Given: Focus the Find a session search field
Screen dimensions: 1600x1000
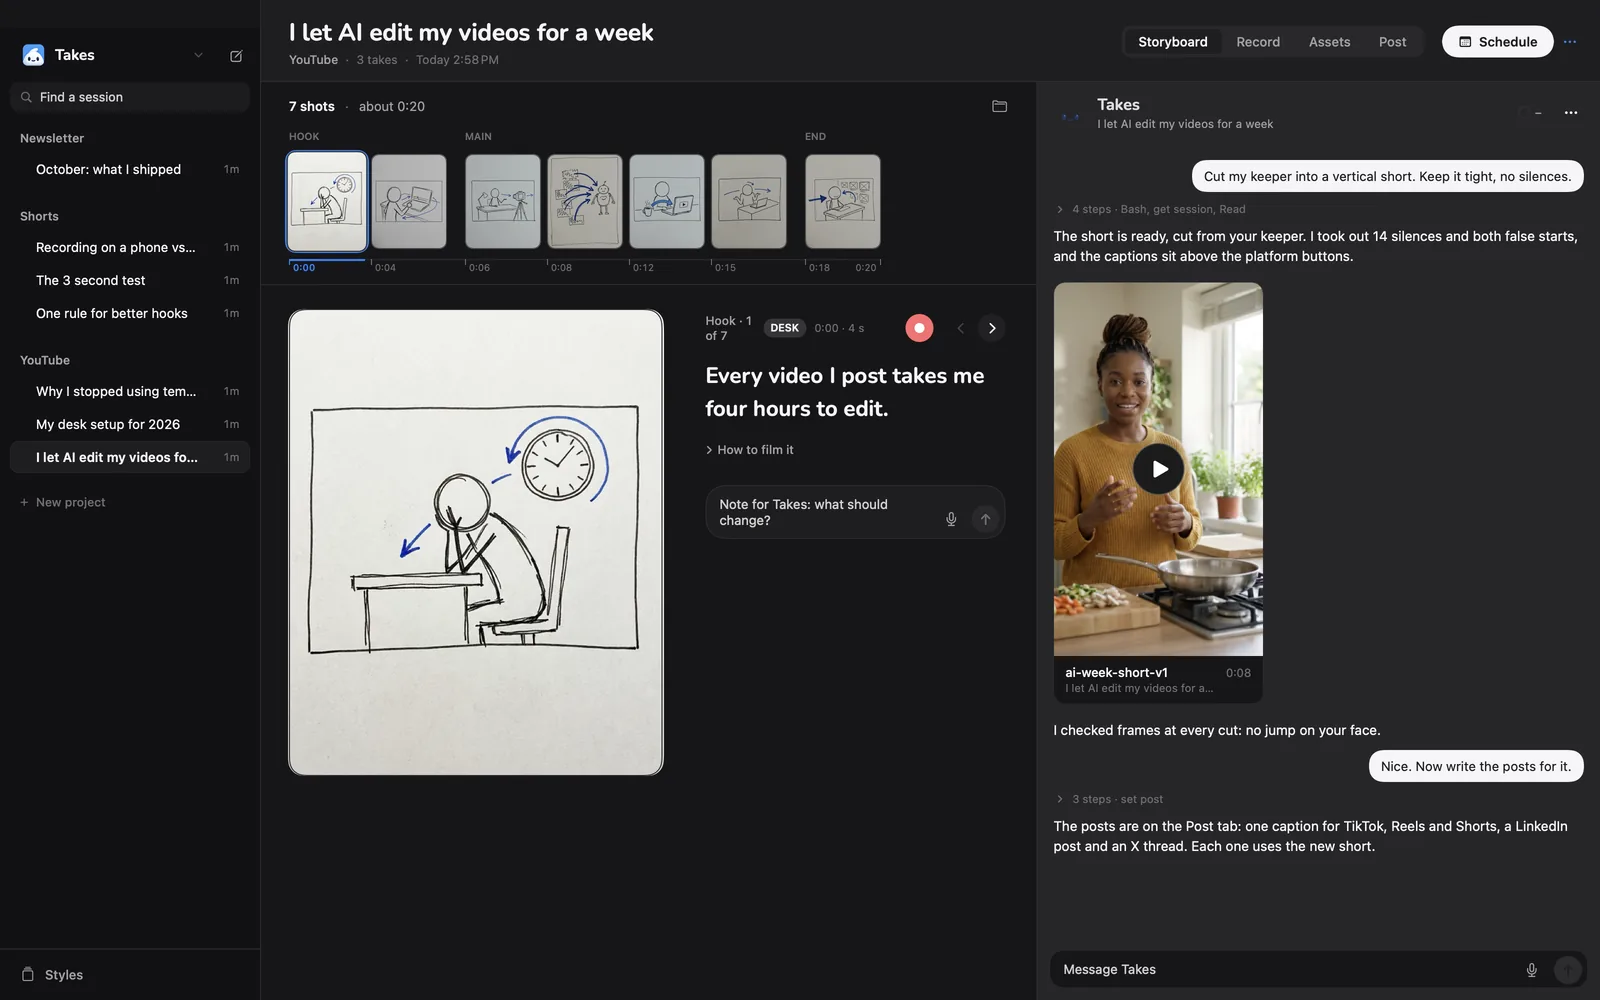Looking at the screenshot, I should coord(130,97).
